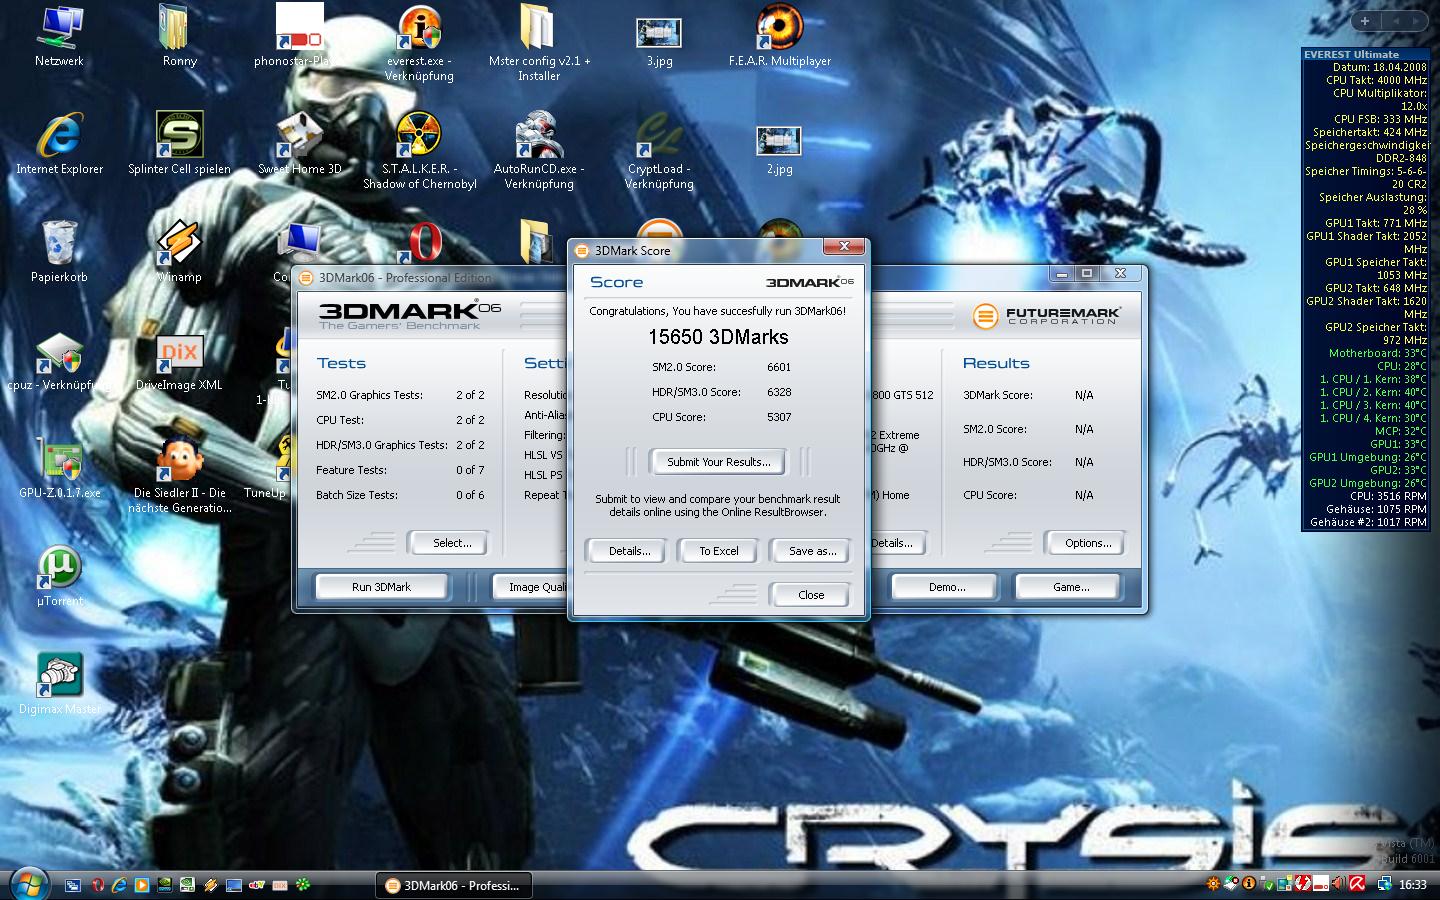Open Winamp from quick launch bar

pos(211,885)
